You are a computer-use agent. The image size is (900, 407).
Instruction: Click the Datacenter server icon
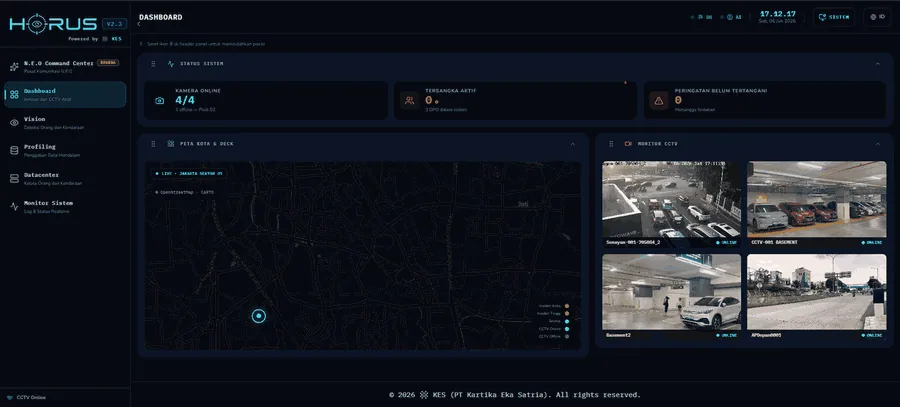(14, 179)
